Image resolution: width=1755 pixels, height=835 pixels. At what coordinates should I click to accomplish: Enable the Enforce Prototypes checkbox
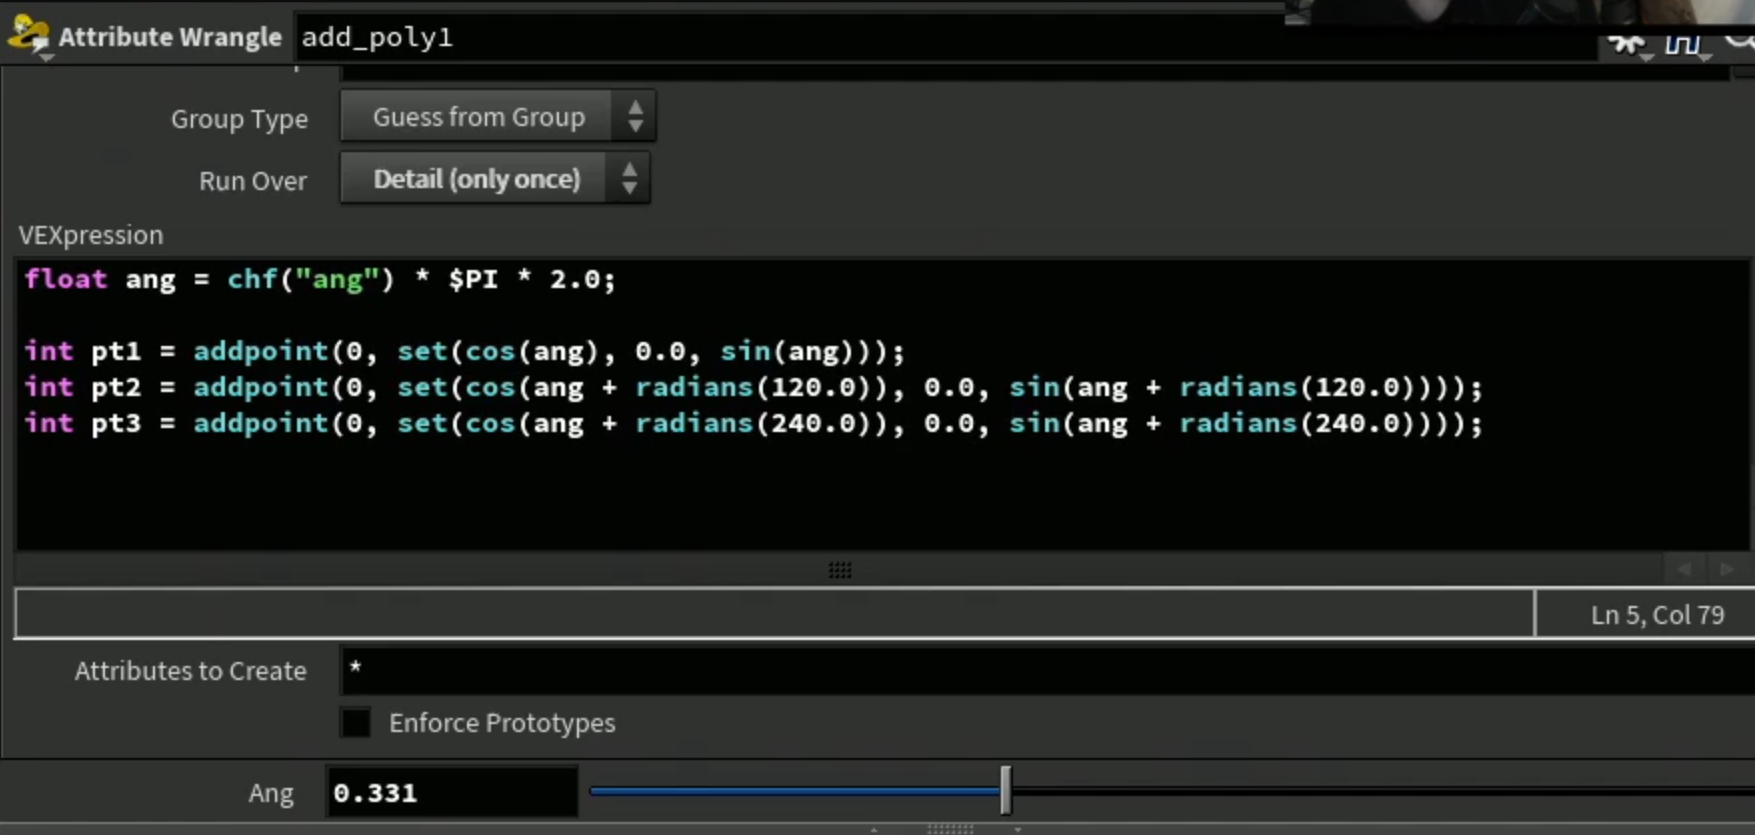(x=355, y=722)
